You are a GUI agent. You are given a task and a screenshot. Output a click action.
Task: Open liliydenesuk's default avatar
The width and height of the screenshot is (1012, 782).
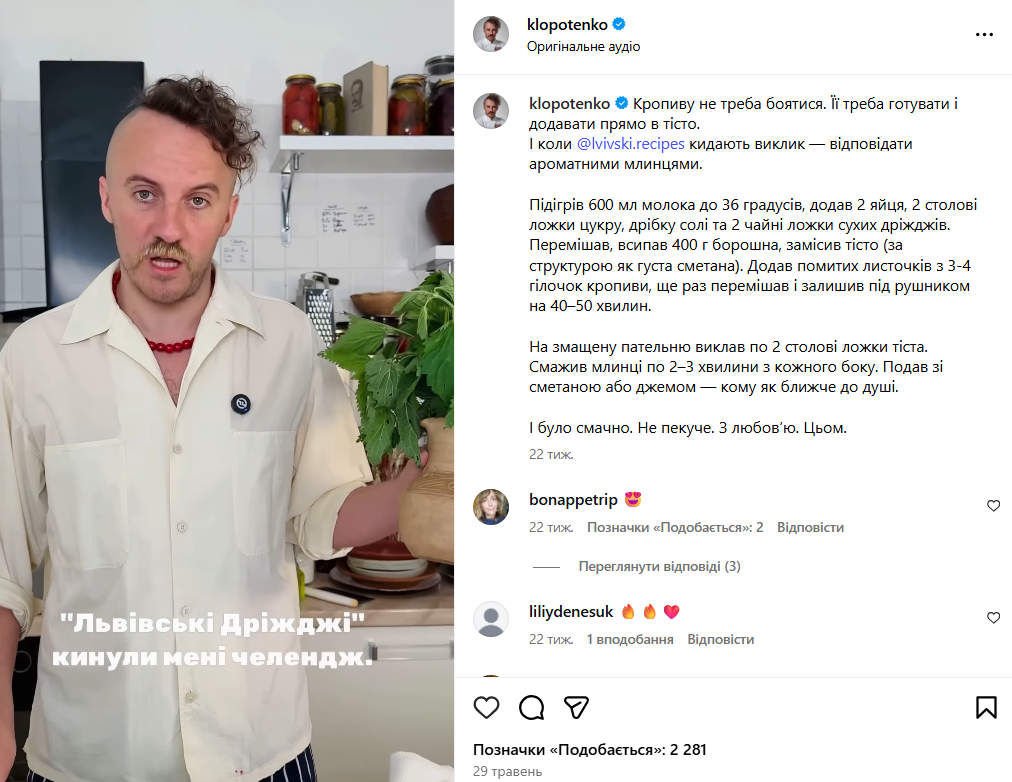click(x=491, y=619)
